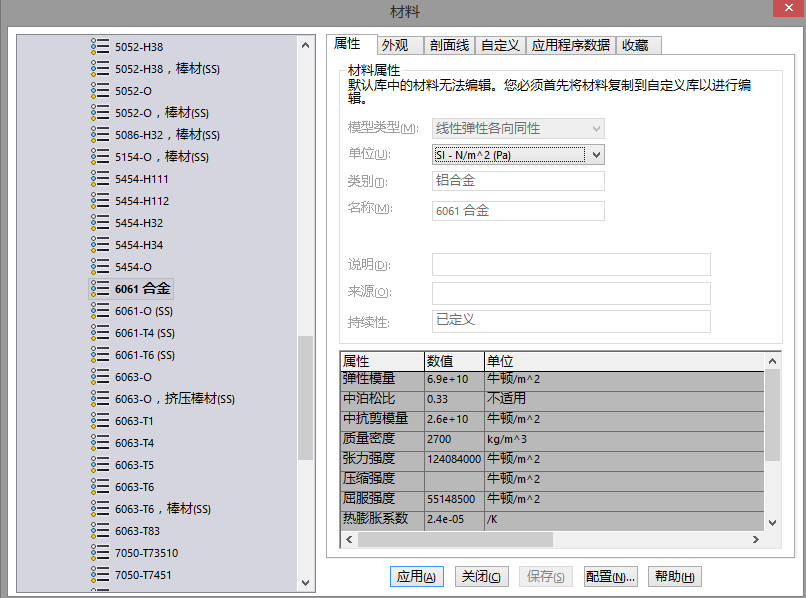The height and width of the screenshot is (598, 806).
Task: Click the empty 来源 source field
Action: coord(571,293)
